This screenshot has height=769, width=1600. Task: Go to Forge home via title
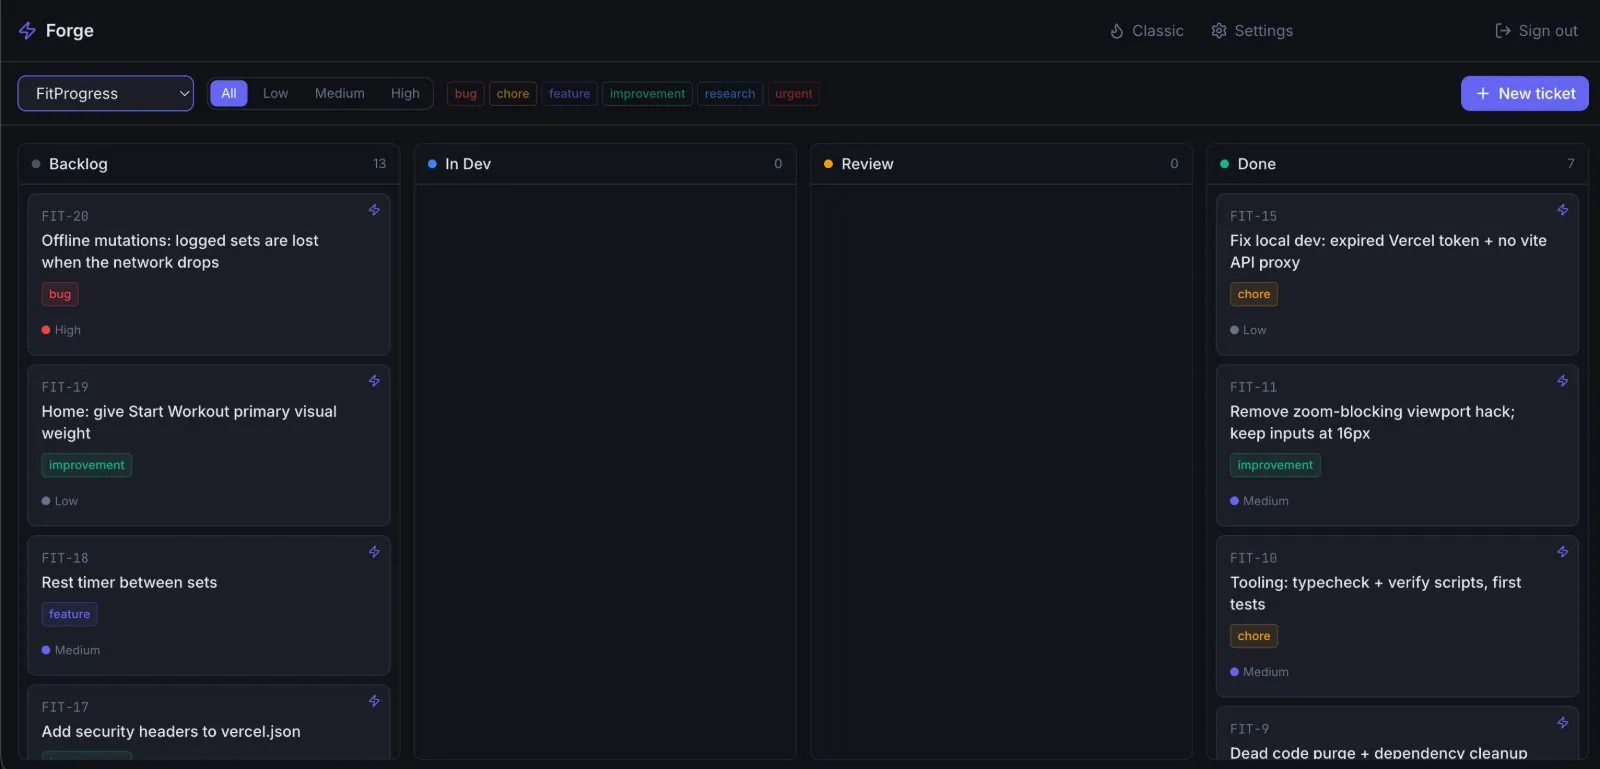pyautogui.click(x=70, y=31)
